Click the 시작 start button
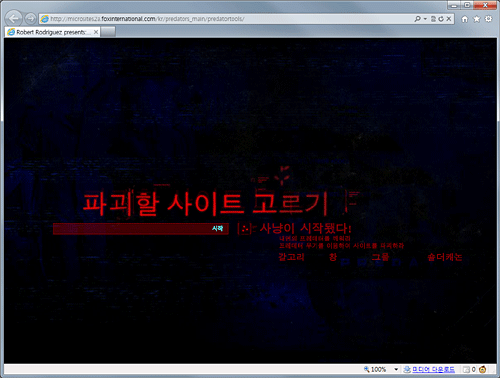 [217, 229]
